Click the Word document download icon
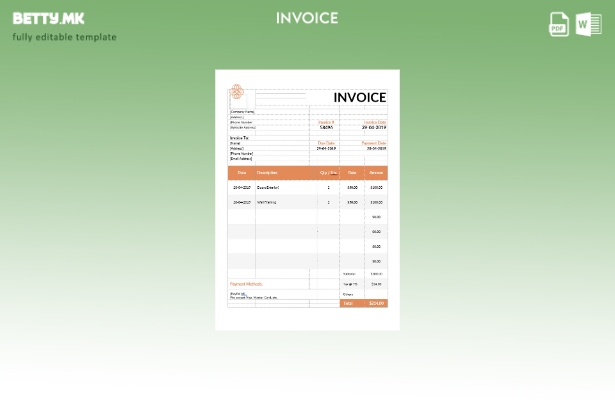The width and height of the screenshot is (615, 400). 588,25
